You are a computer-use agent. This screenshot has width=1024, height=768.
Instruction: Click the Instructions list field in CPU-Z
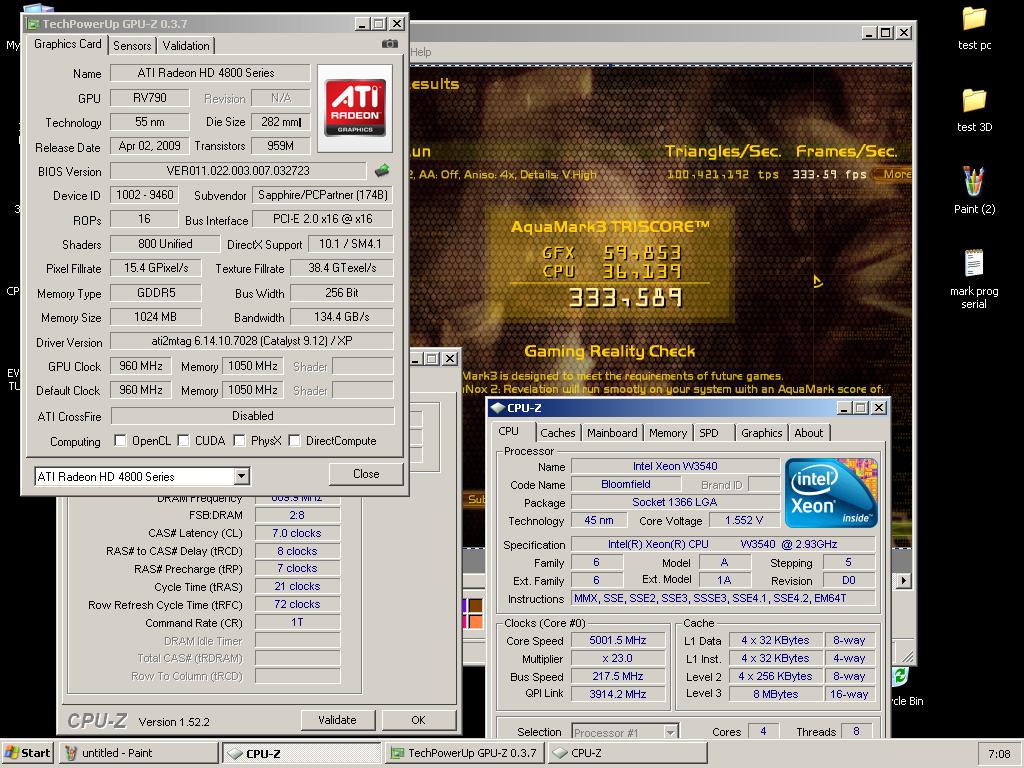pos(723,598)
